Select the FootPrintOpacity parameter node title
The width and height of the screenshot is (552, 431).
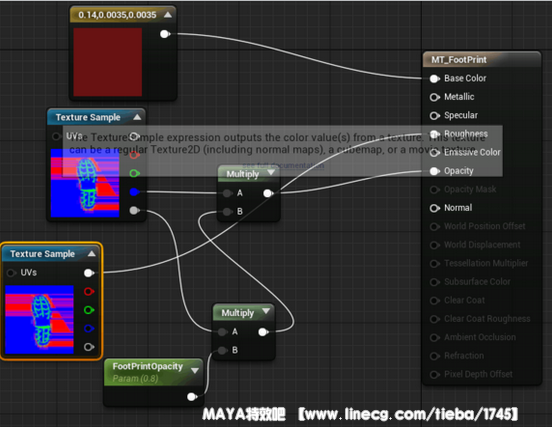148,367
